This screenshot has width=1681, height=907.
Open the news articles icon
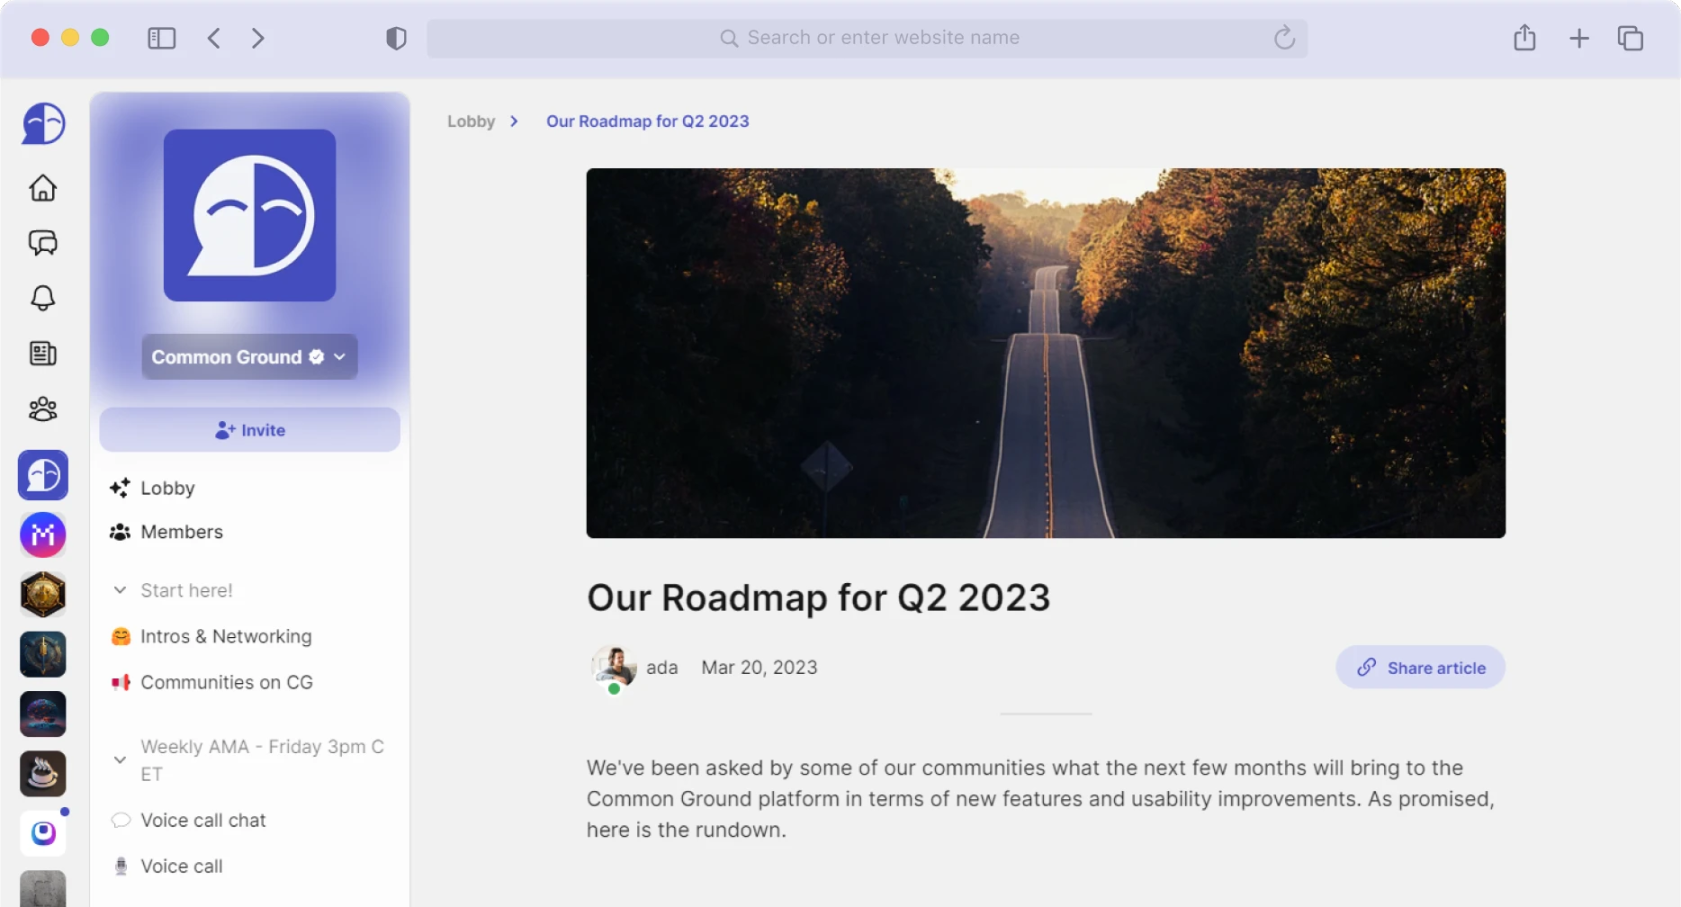[43, 353]
